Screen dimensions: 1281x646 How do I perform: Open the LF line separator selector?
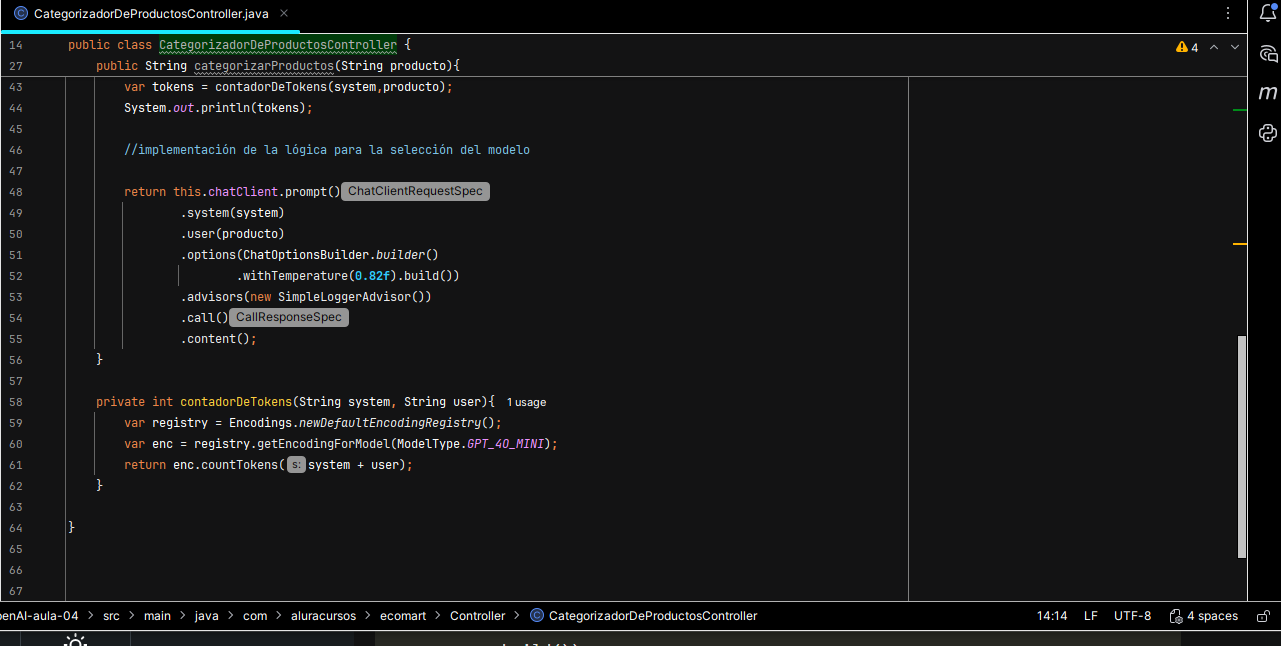(1091, 616)
